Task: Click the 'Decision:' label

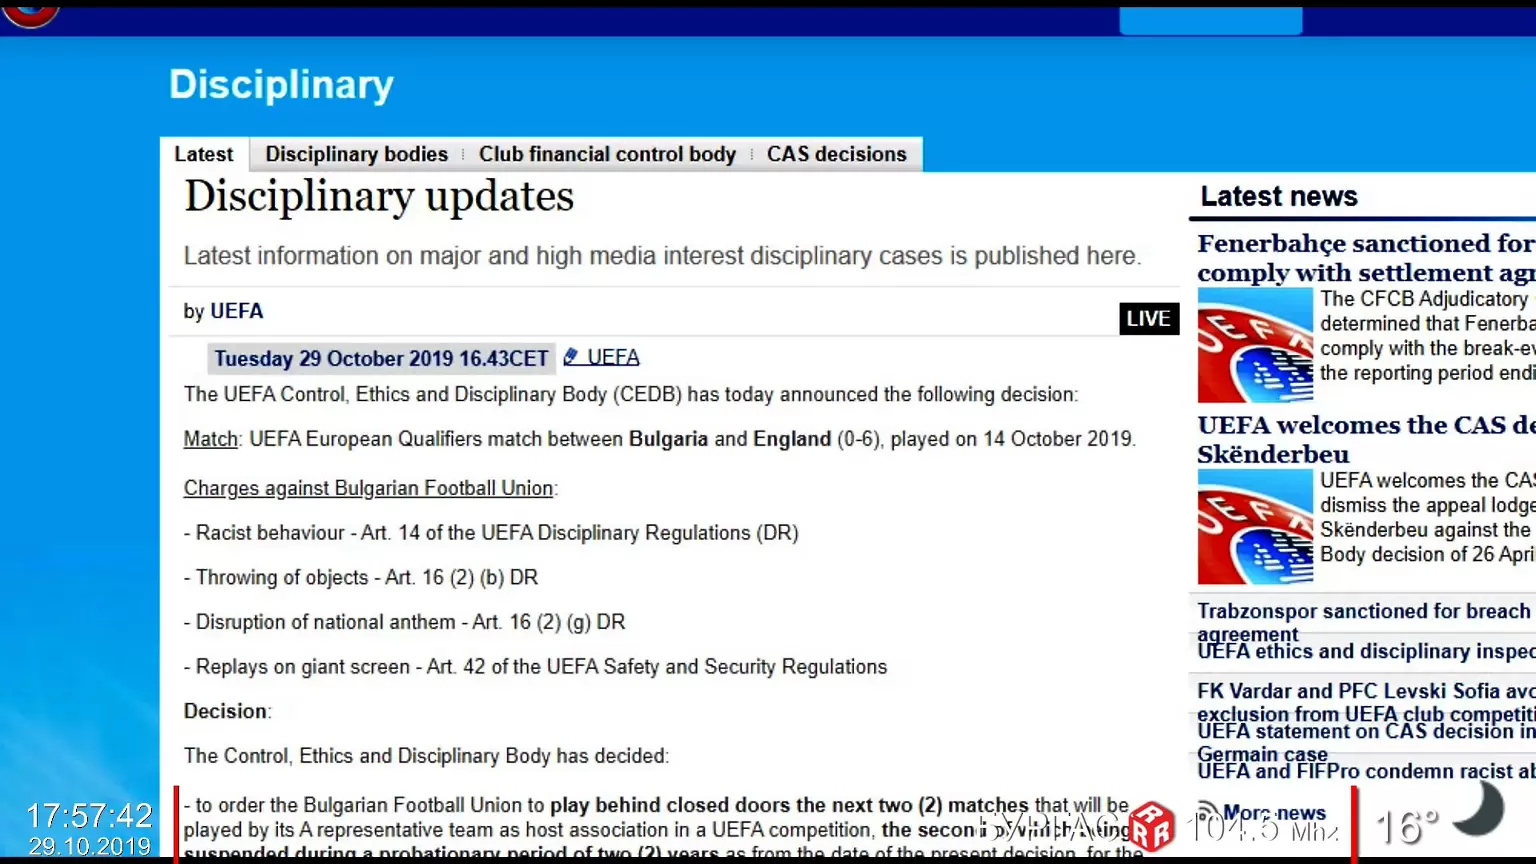Action: (227, 711)
